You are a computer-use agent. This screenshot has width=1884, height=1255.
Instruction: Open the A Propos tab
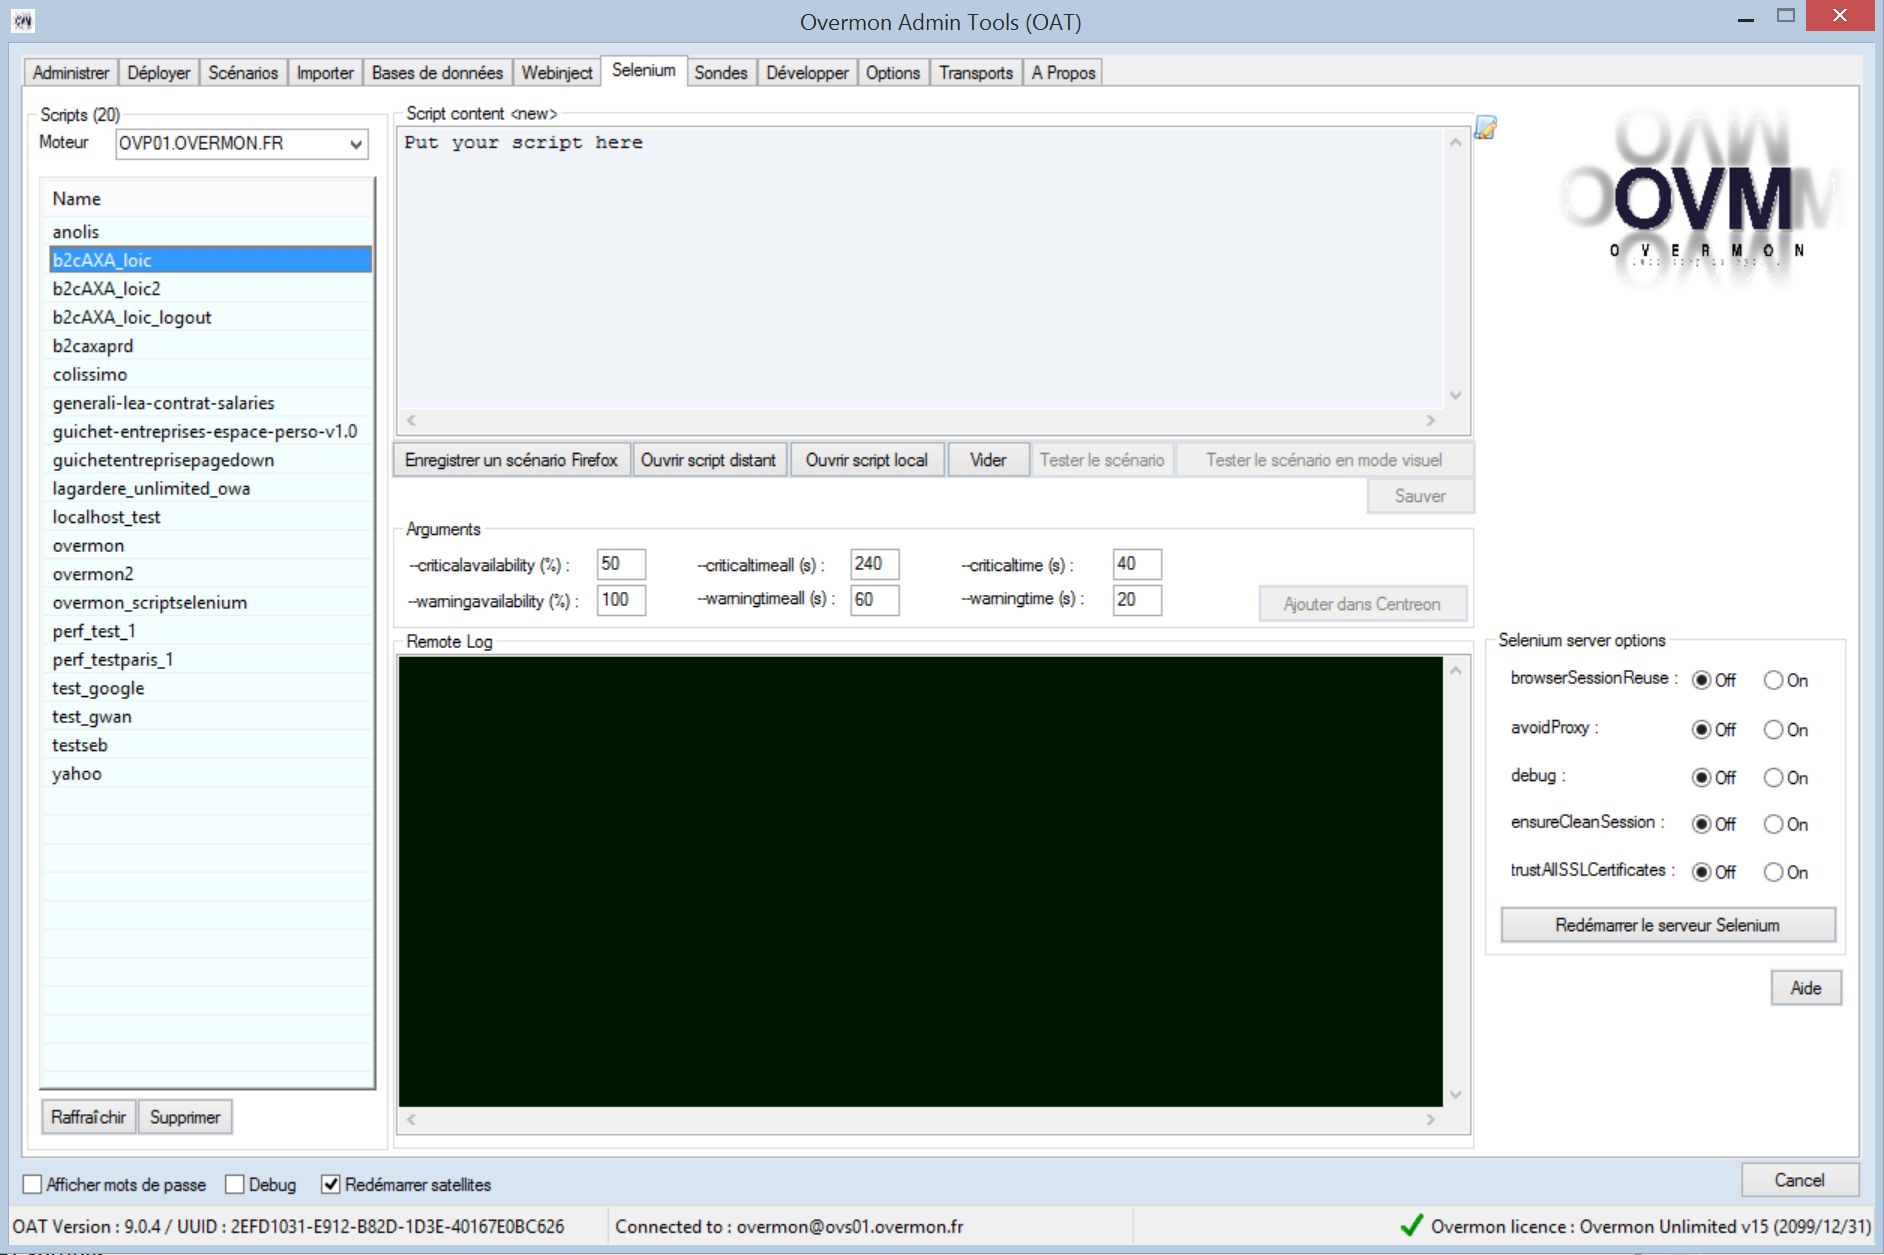coord(1063,73)
